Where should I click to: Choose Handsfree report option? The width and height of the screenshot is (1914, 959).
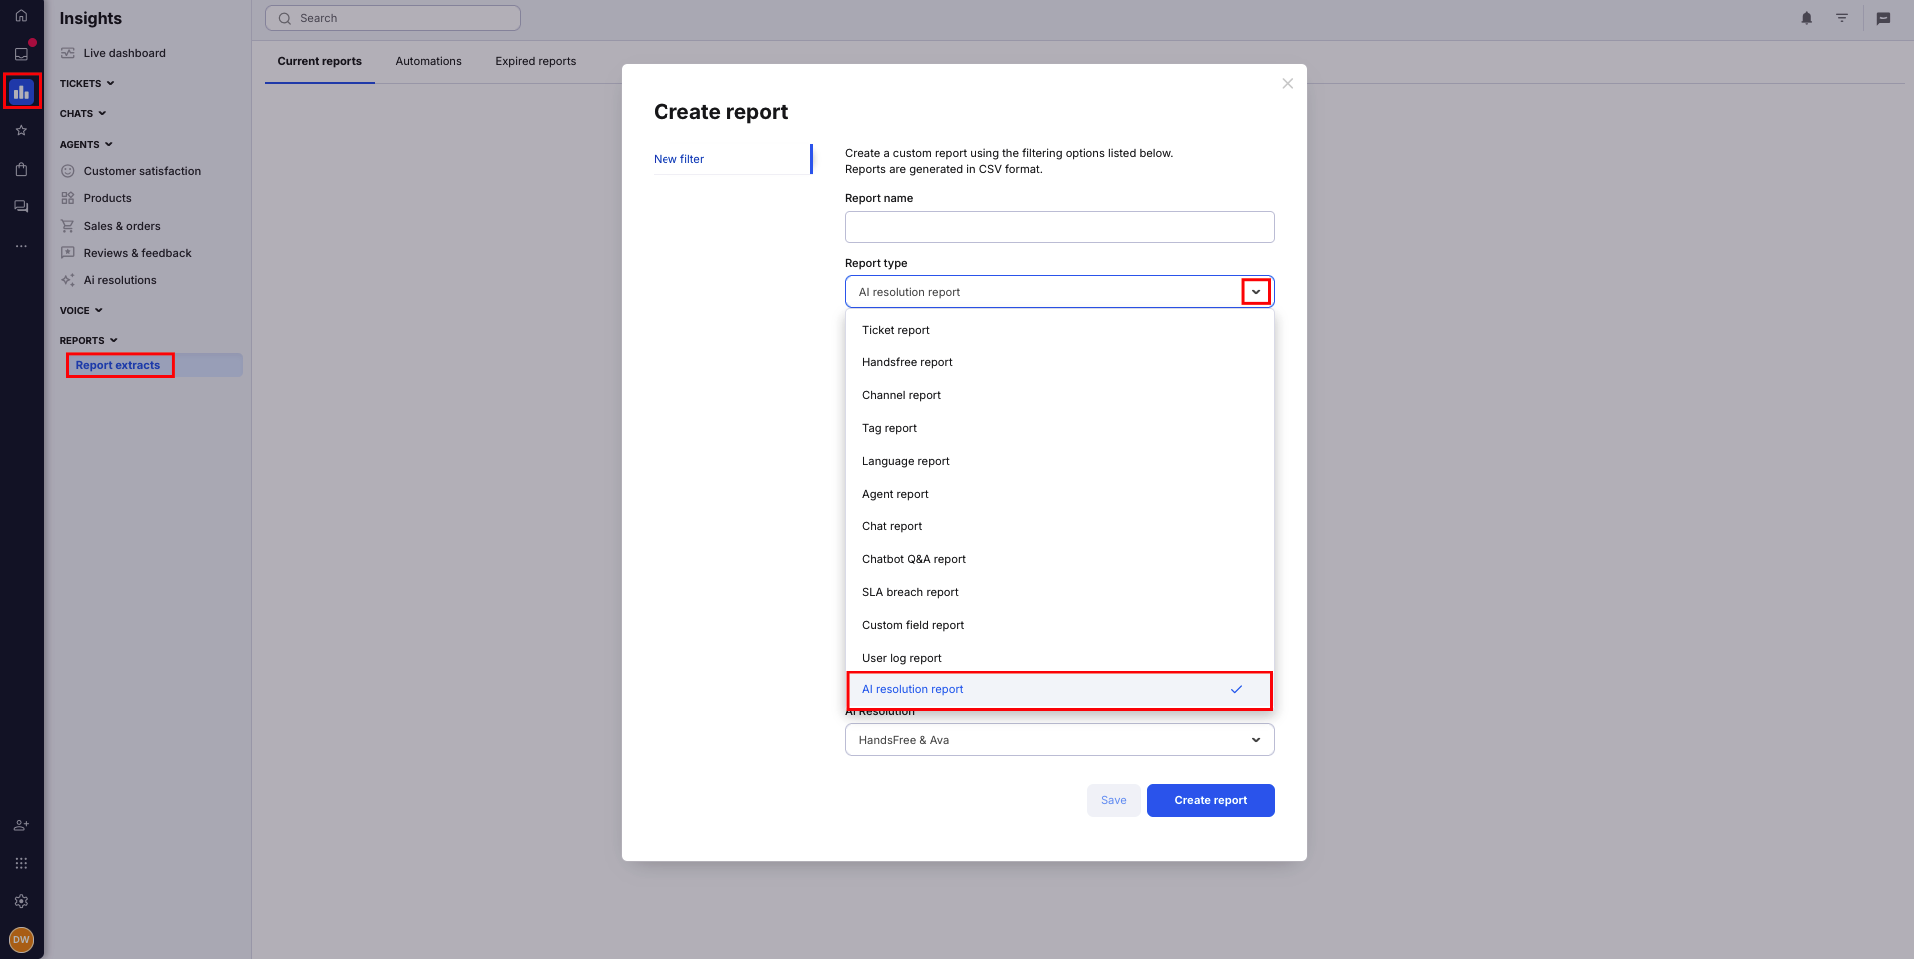point(1060,362)
